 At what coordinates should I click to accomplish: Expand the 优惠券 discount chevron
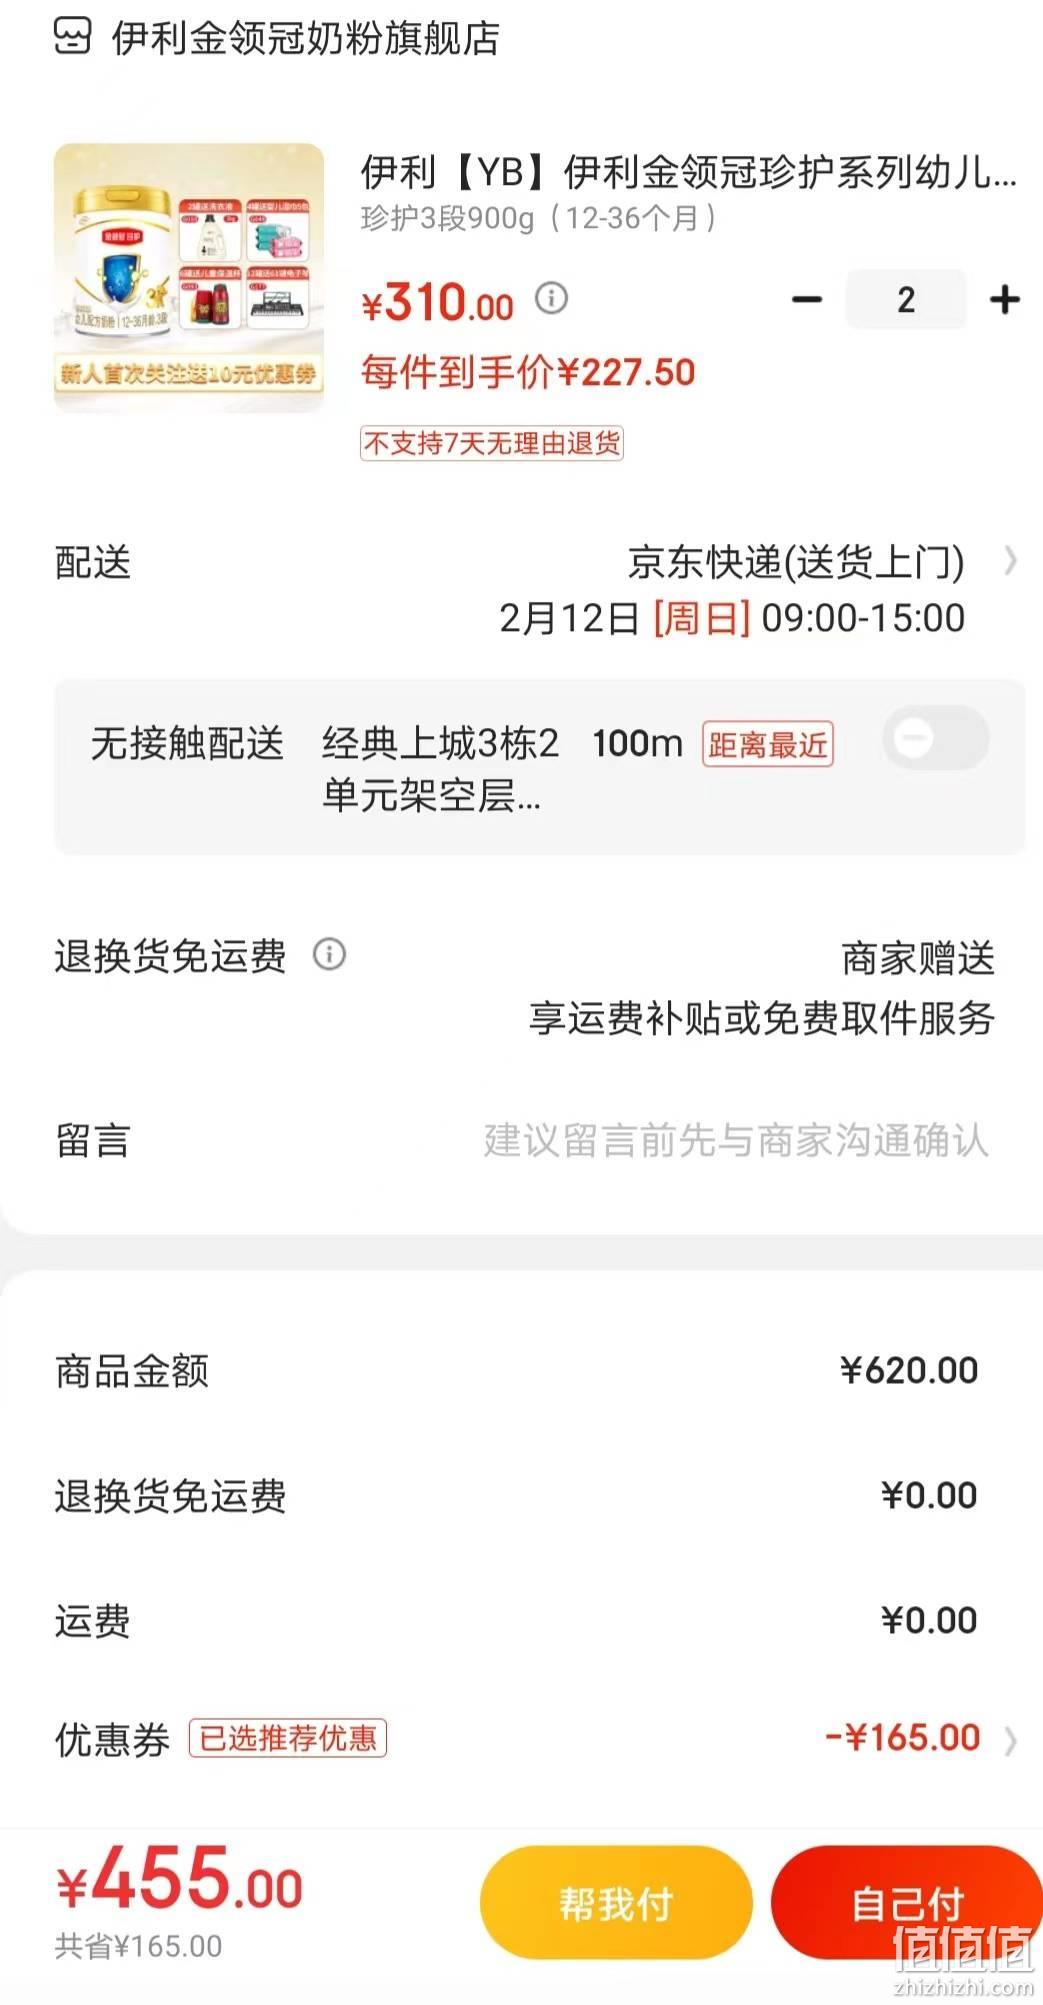pyautogui.click(x=1010, y=1741)
